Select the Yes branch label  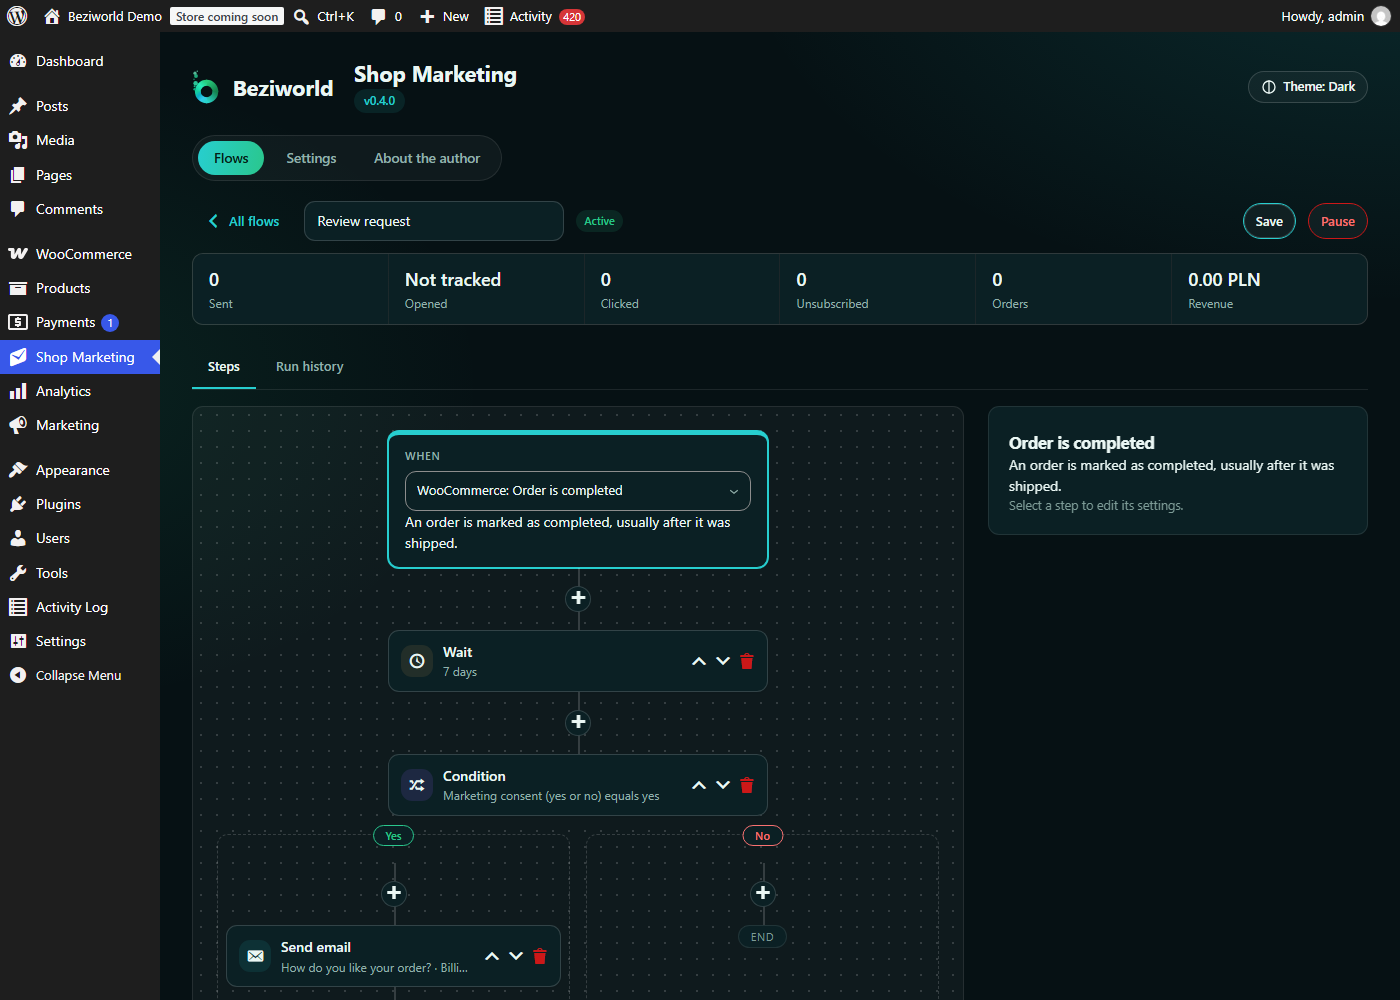point(393,836)
